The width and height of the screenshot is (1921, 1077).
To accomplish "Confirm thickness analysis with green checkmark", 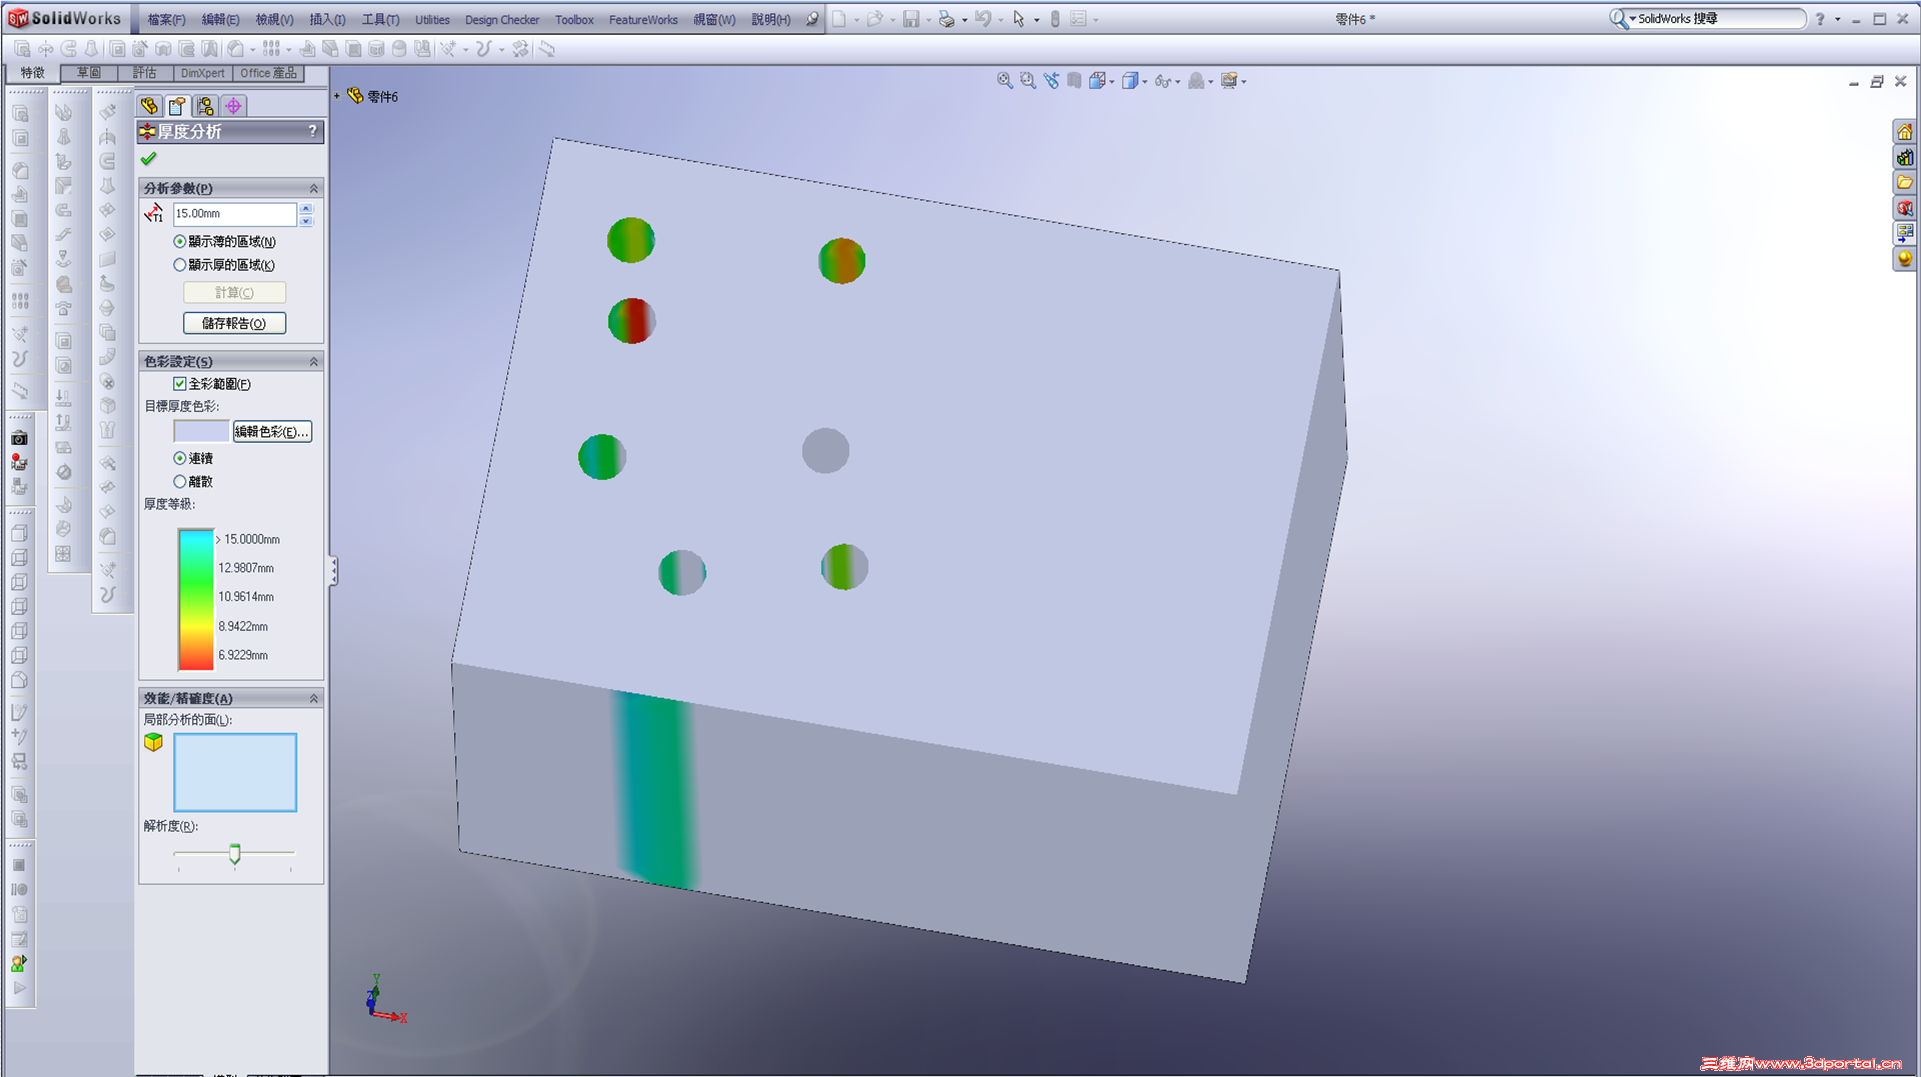I will (149, 159).
